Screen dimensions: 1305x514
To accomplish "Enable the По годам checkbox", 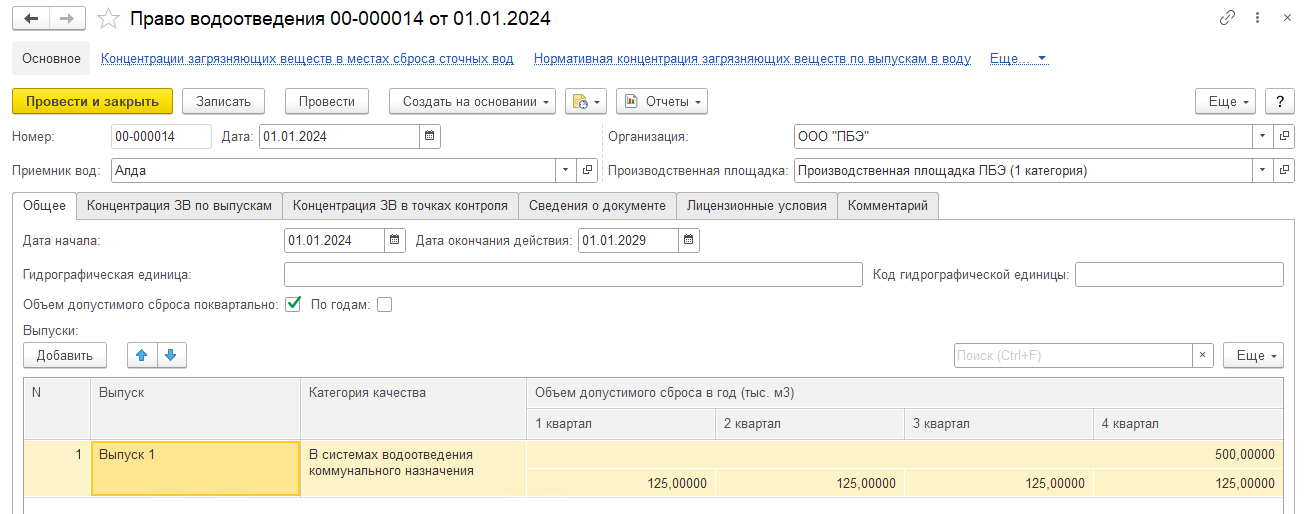I will pyautogui.click(x=384, y=305).
